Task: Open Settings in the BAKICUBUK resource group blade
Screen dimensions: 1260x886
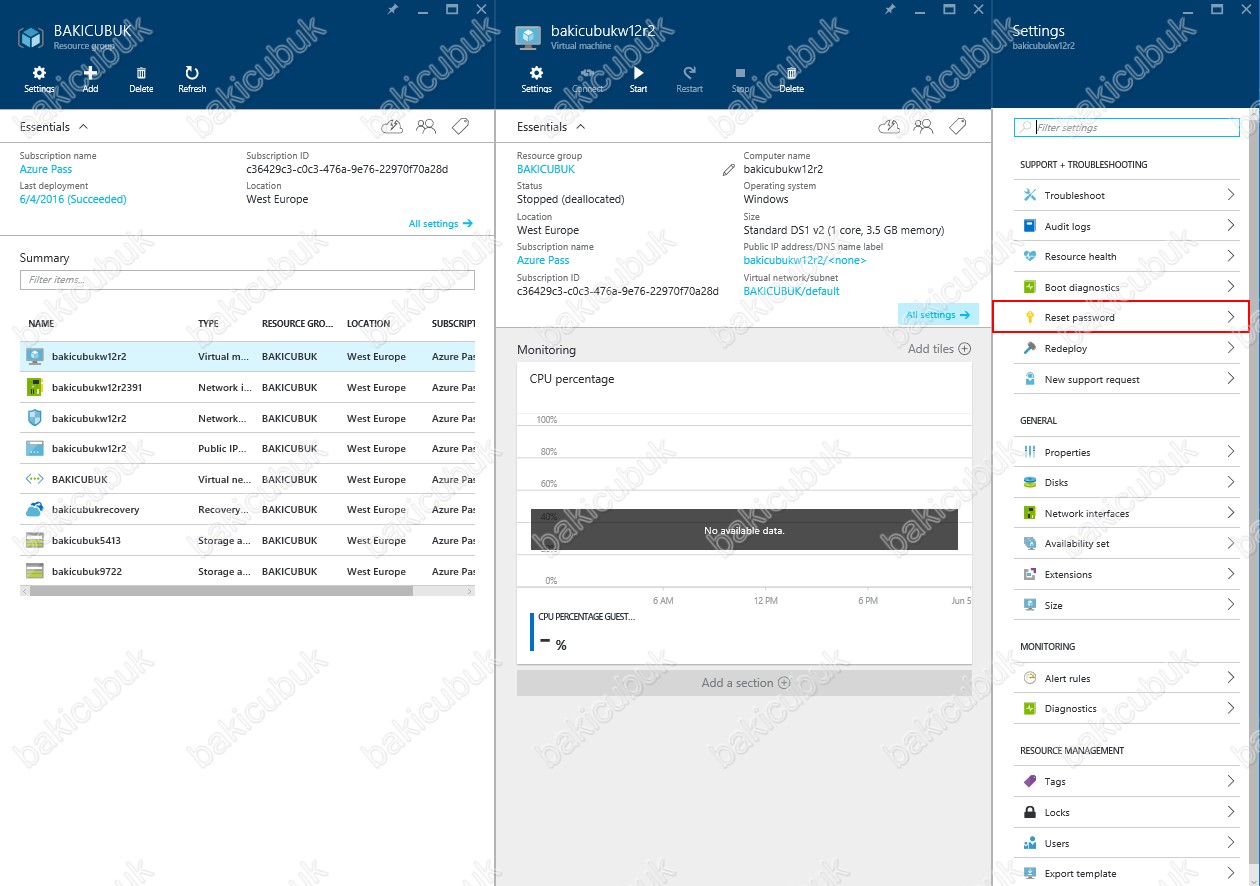Action: point(39,79)
